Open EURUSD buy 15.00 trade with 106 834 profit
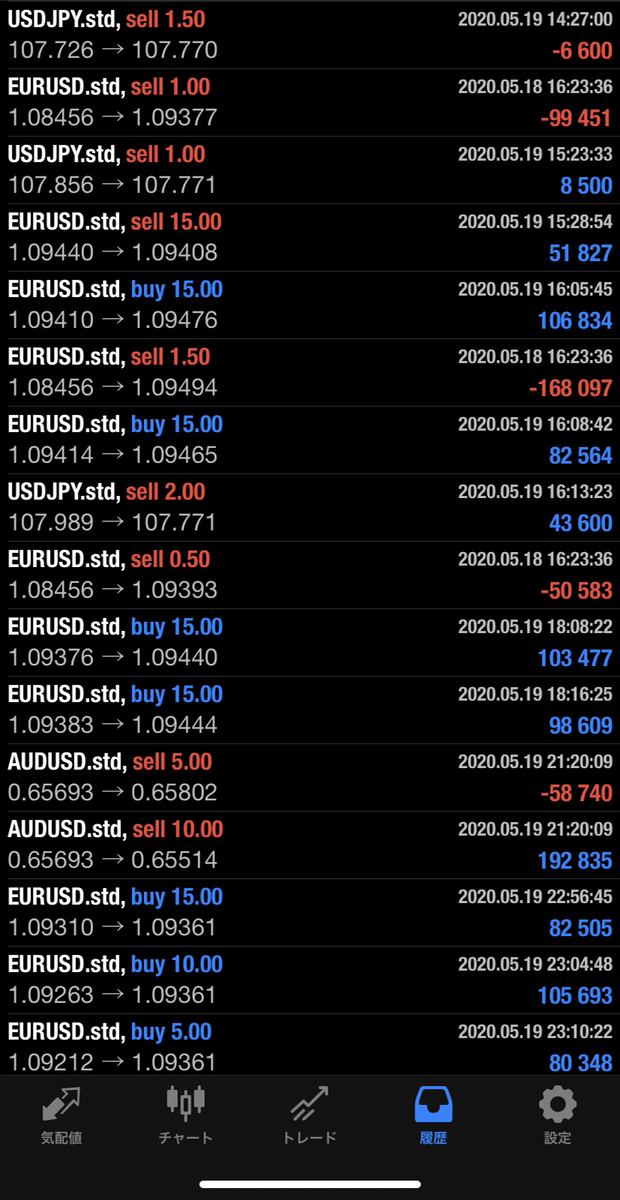Image resolution: width=620 pixels, height=1200 pixels. [310, 305]
